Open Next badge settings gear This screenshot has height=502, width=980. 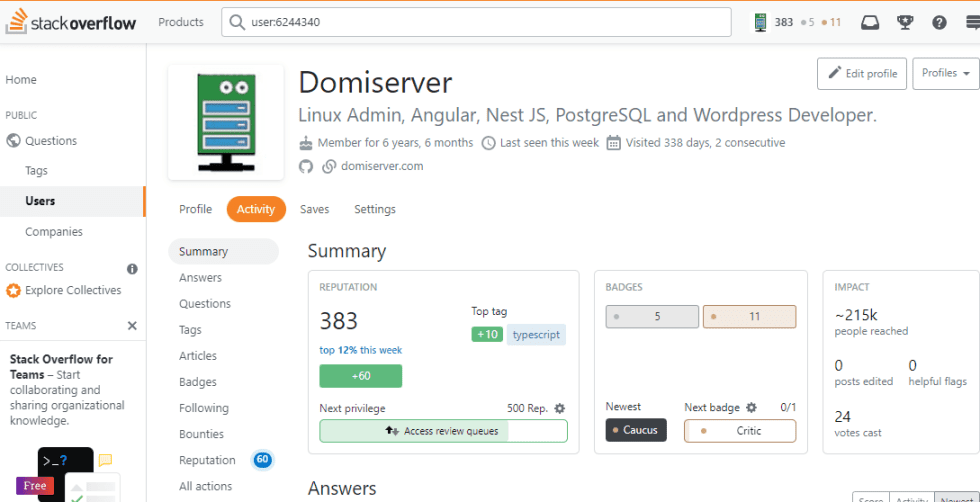tap(751, 407)
